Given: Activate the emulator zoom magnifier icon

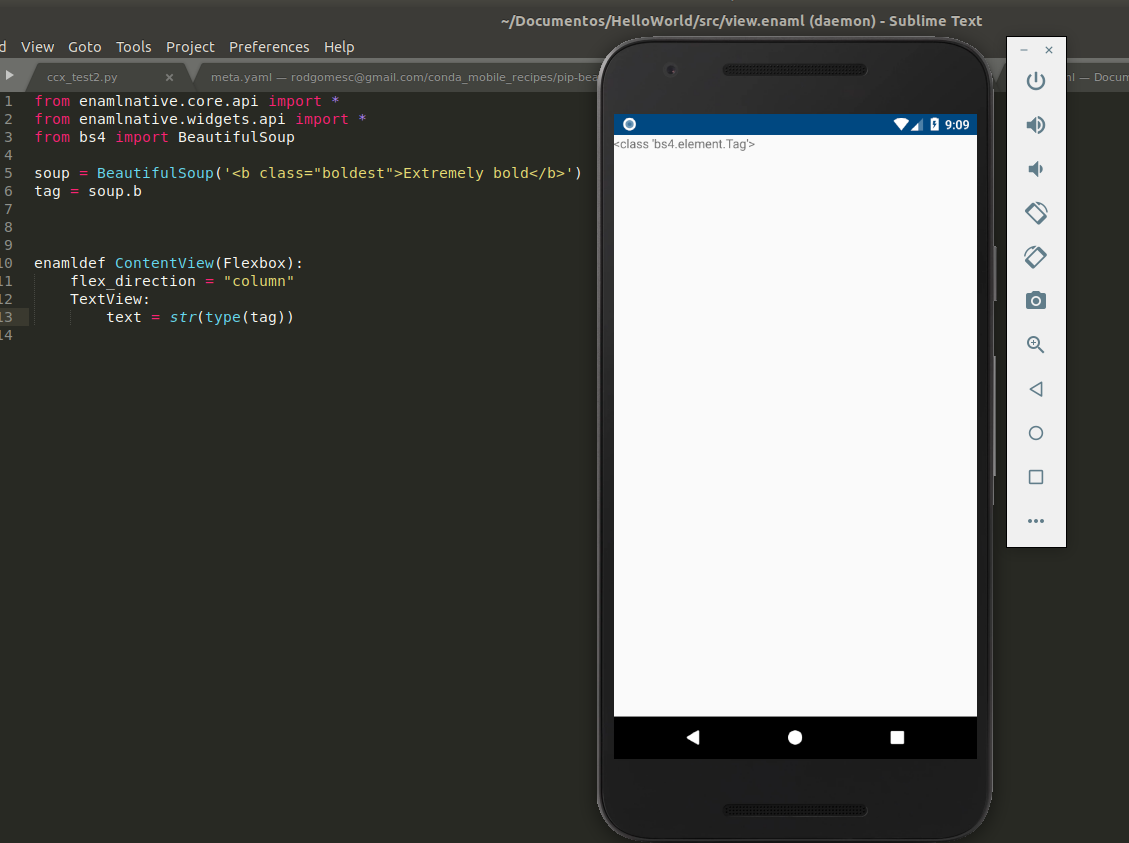Looking at the screenshot, I should tap(1035, 345).
